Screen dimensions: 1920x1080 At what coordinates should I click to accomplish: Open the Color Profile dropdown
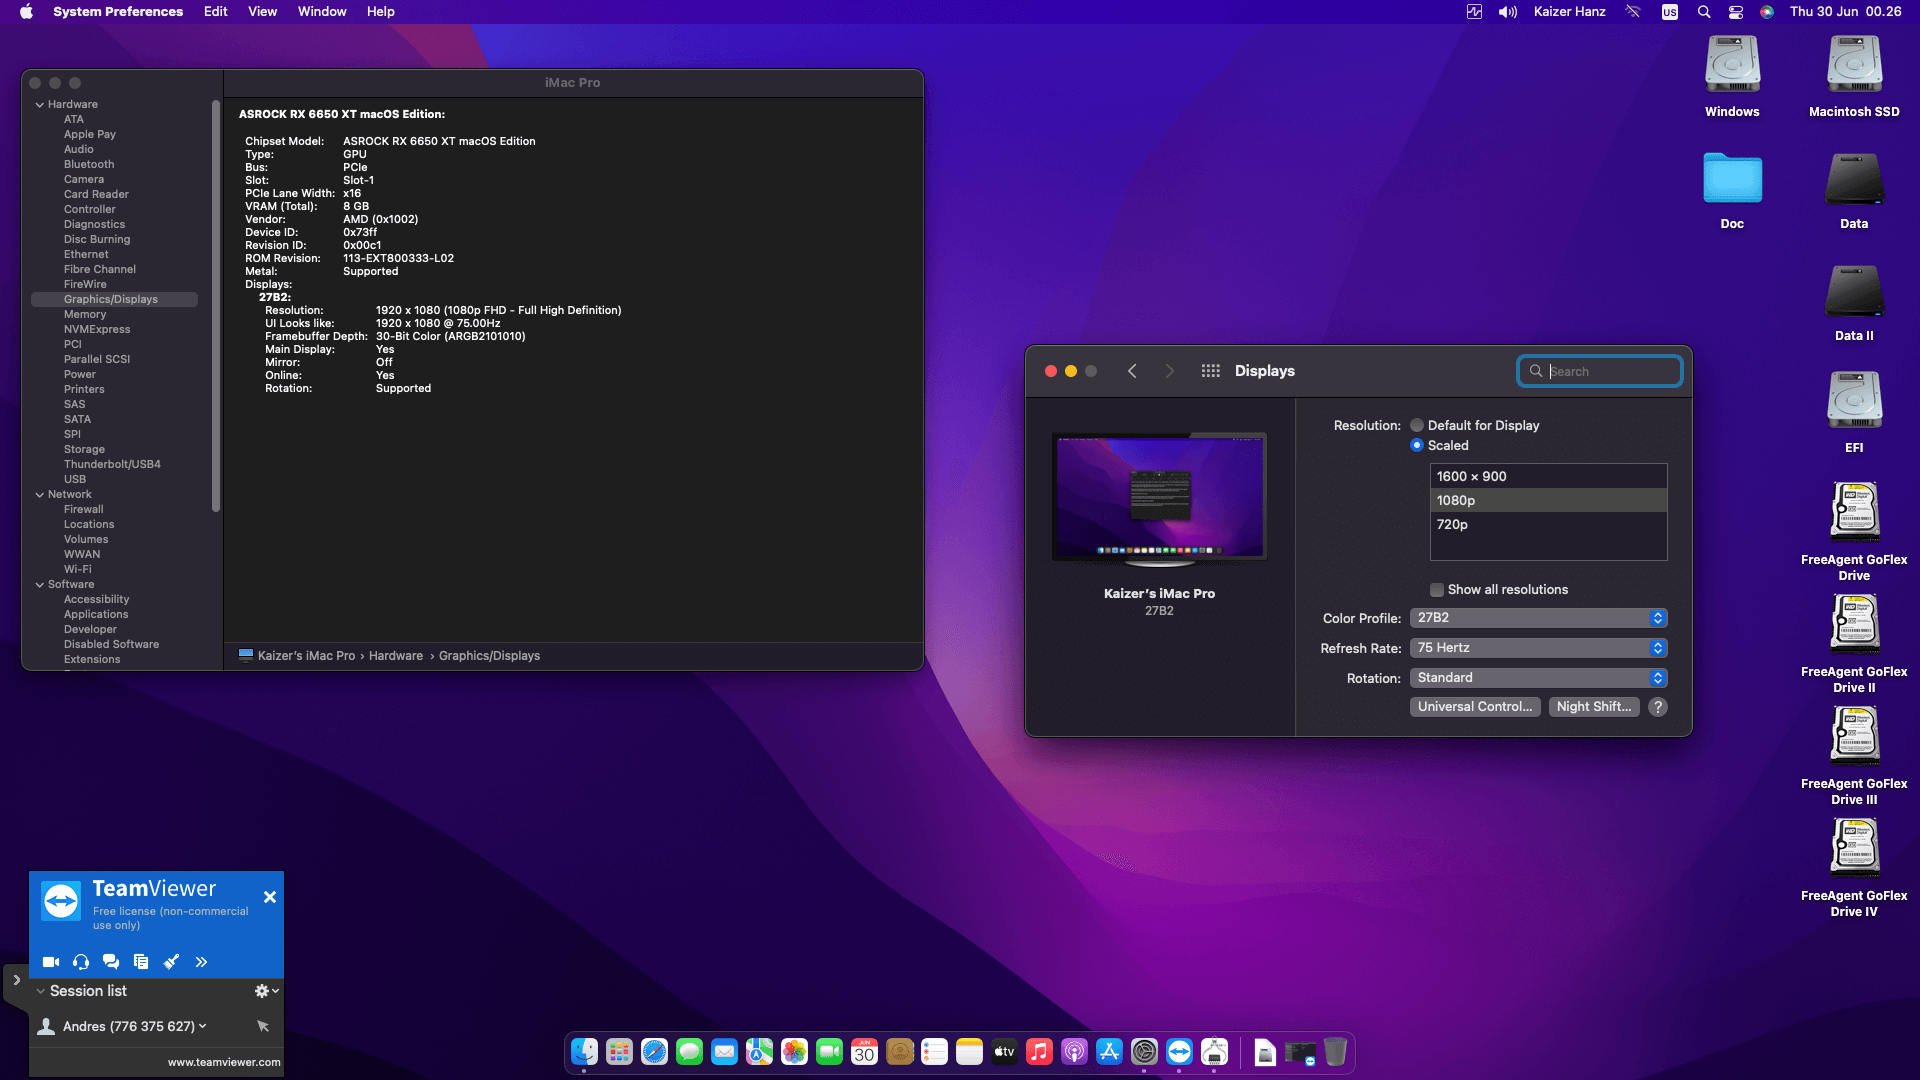(x=1538, y=618)
